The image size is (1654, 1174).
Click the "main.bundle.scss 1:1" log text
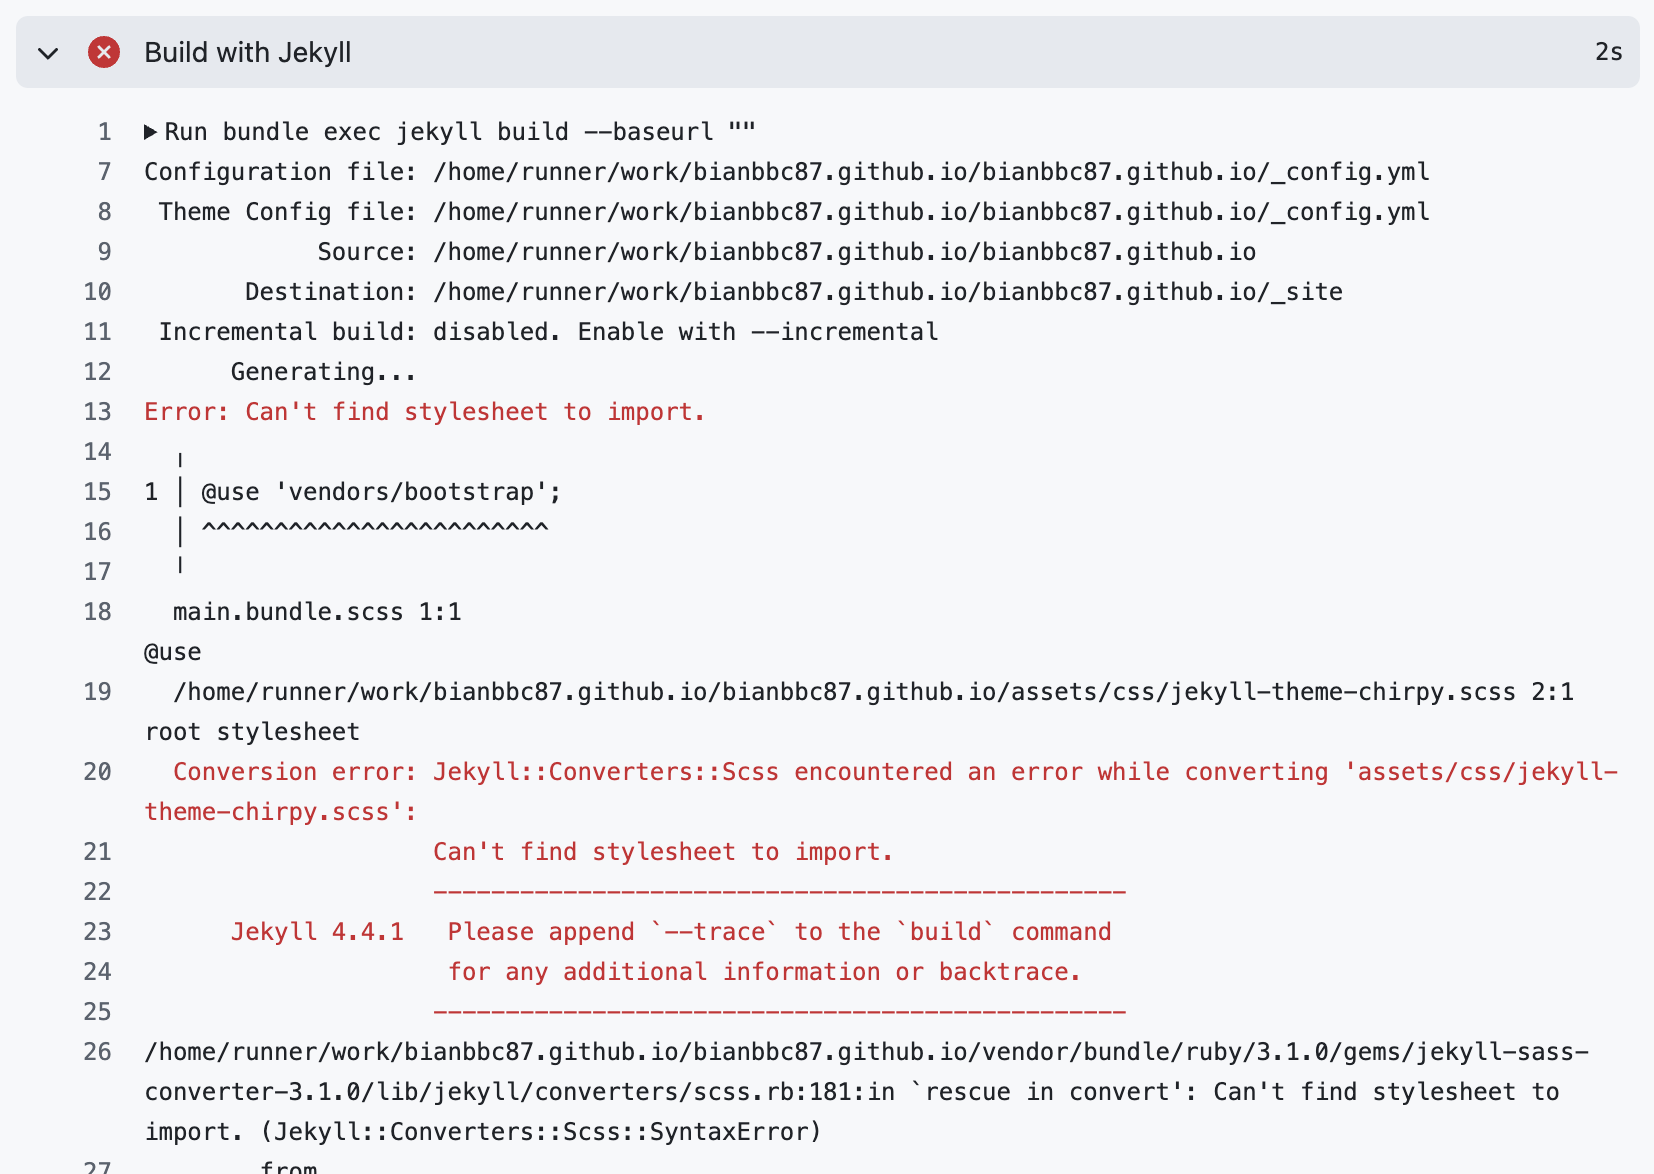click(317, 612)
